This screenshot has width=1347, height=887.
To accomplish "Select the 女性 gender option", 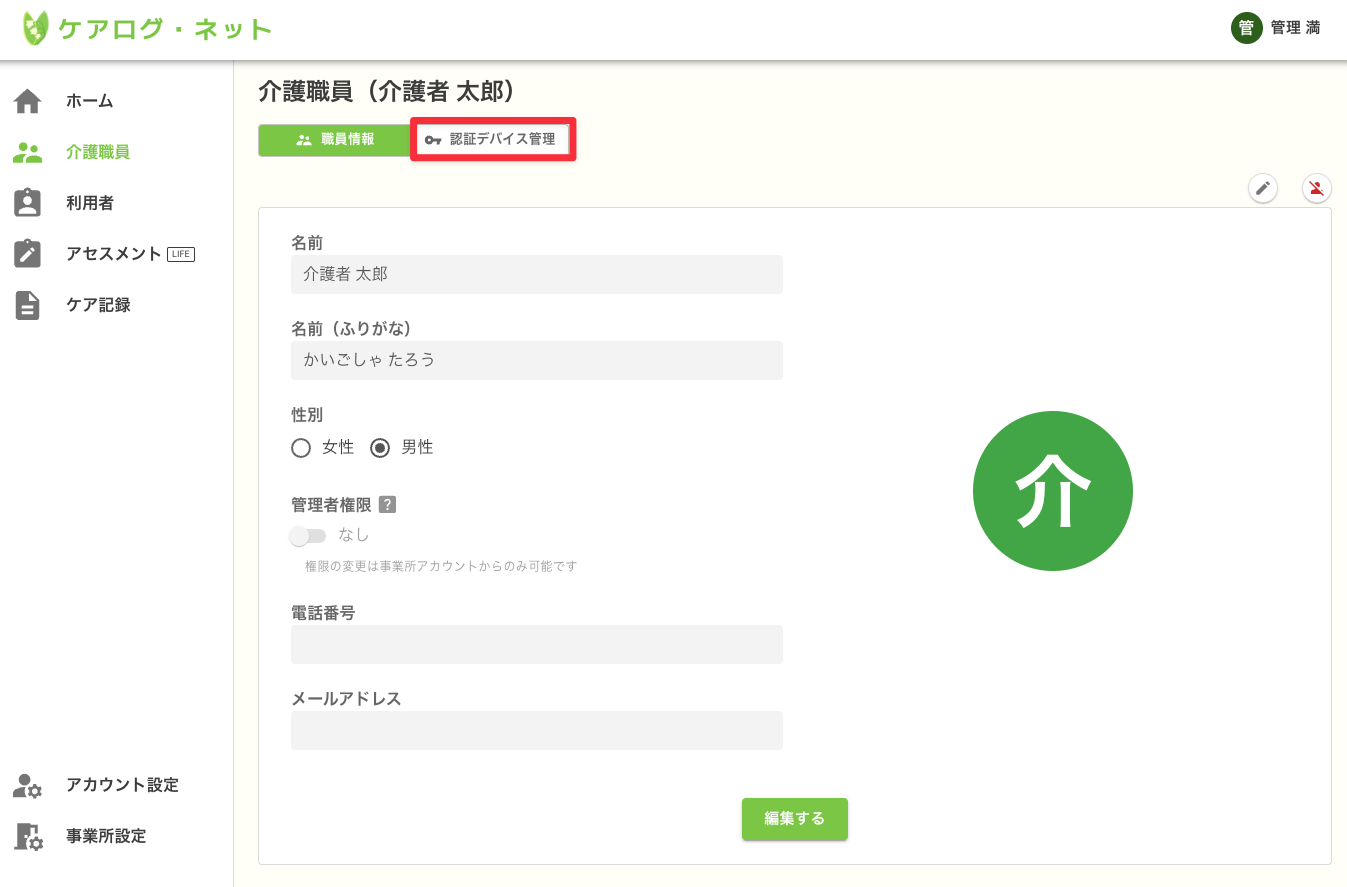I will pos(301,448).
